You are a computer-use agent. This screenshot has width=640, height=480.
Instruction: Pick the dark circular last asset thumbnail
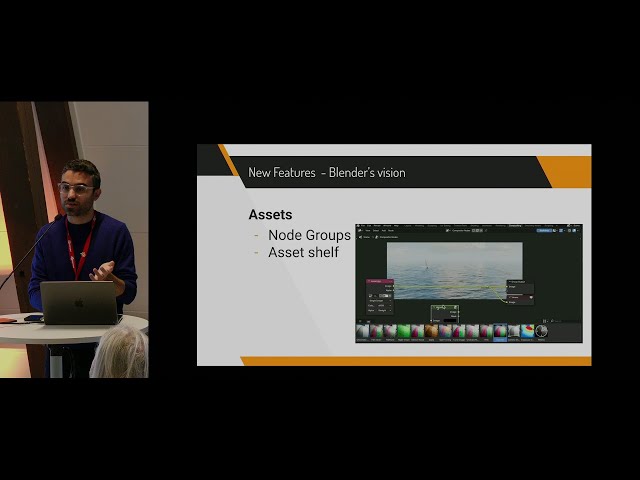pyautogui.click(x=542, y=331)
